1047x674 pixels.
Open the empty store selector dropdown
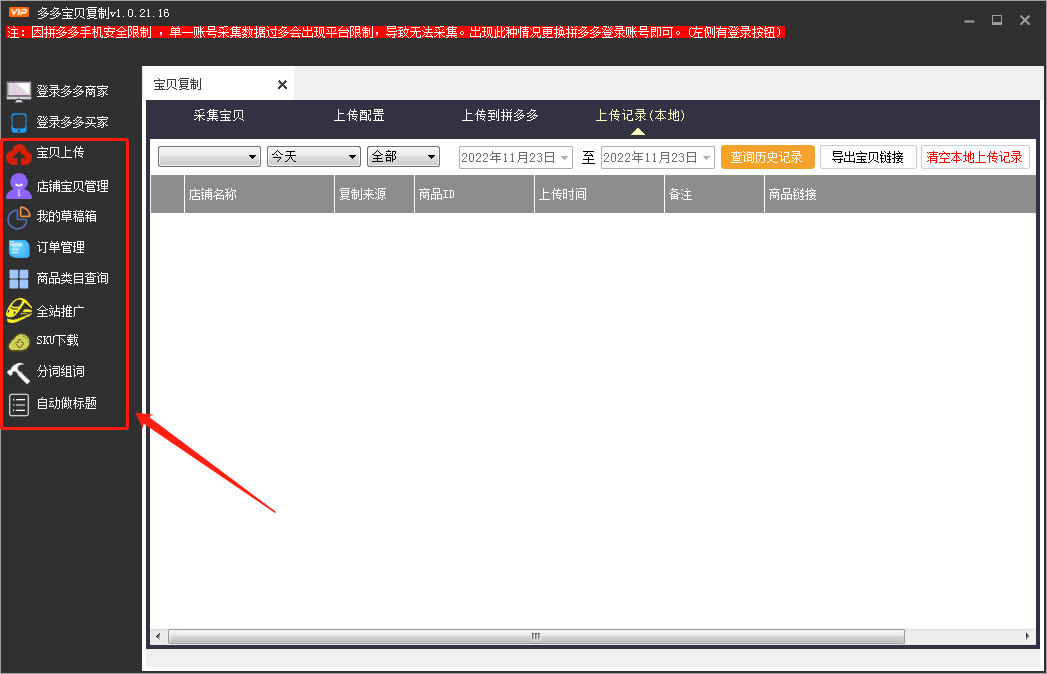point(208,156)
